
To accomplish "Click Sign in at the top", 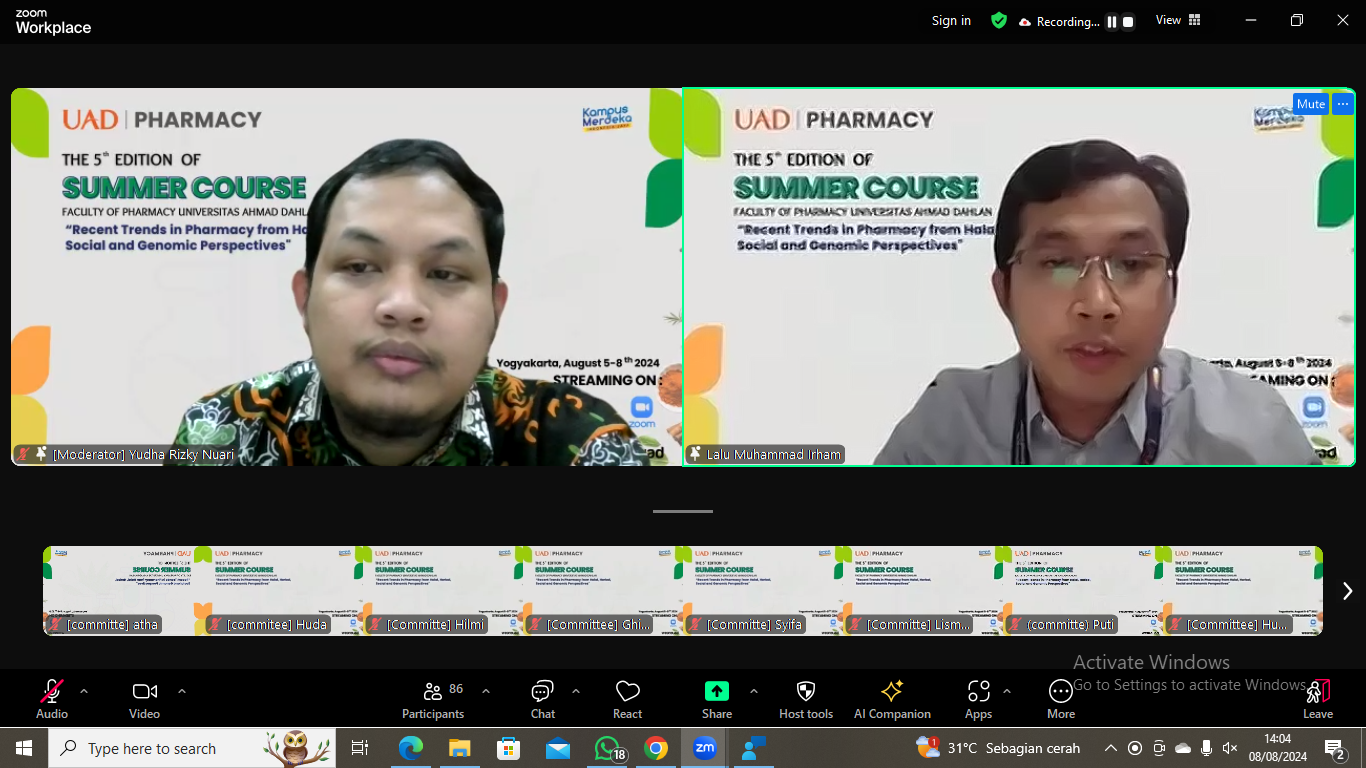I will [x=950, y=20].
